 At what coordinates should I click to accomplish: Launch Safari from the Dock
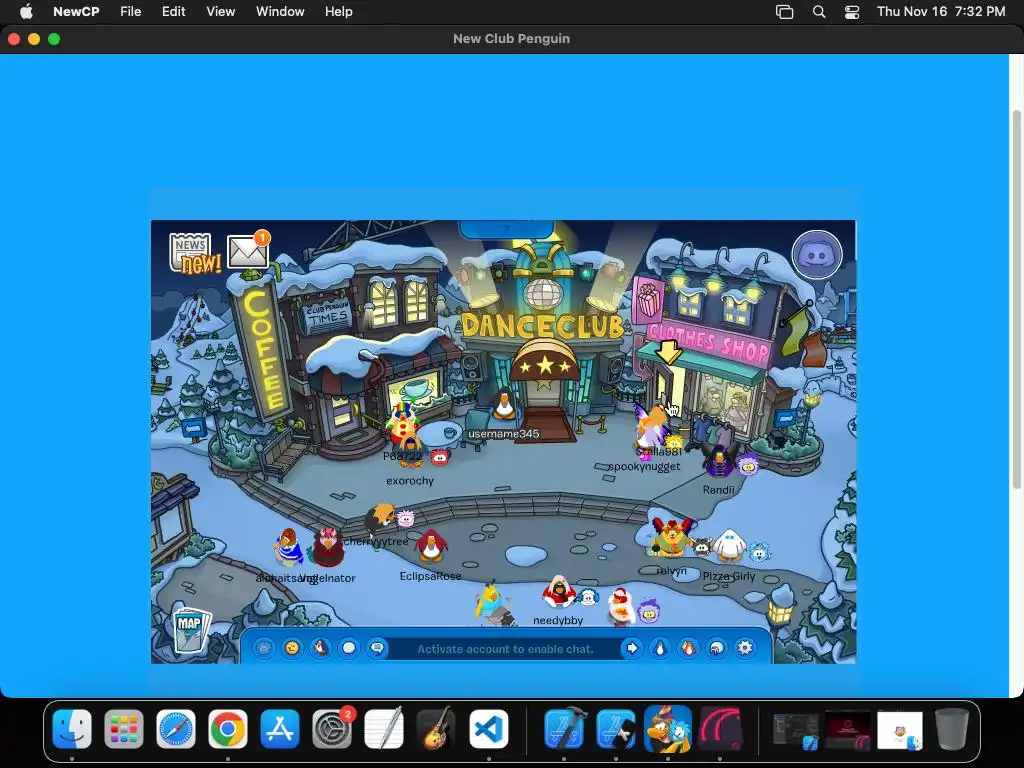pos(176,729)
